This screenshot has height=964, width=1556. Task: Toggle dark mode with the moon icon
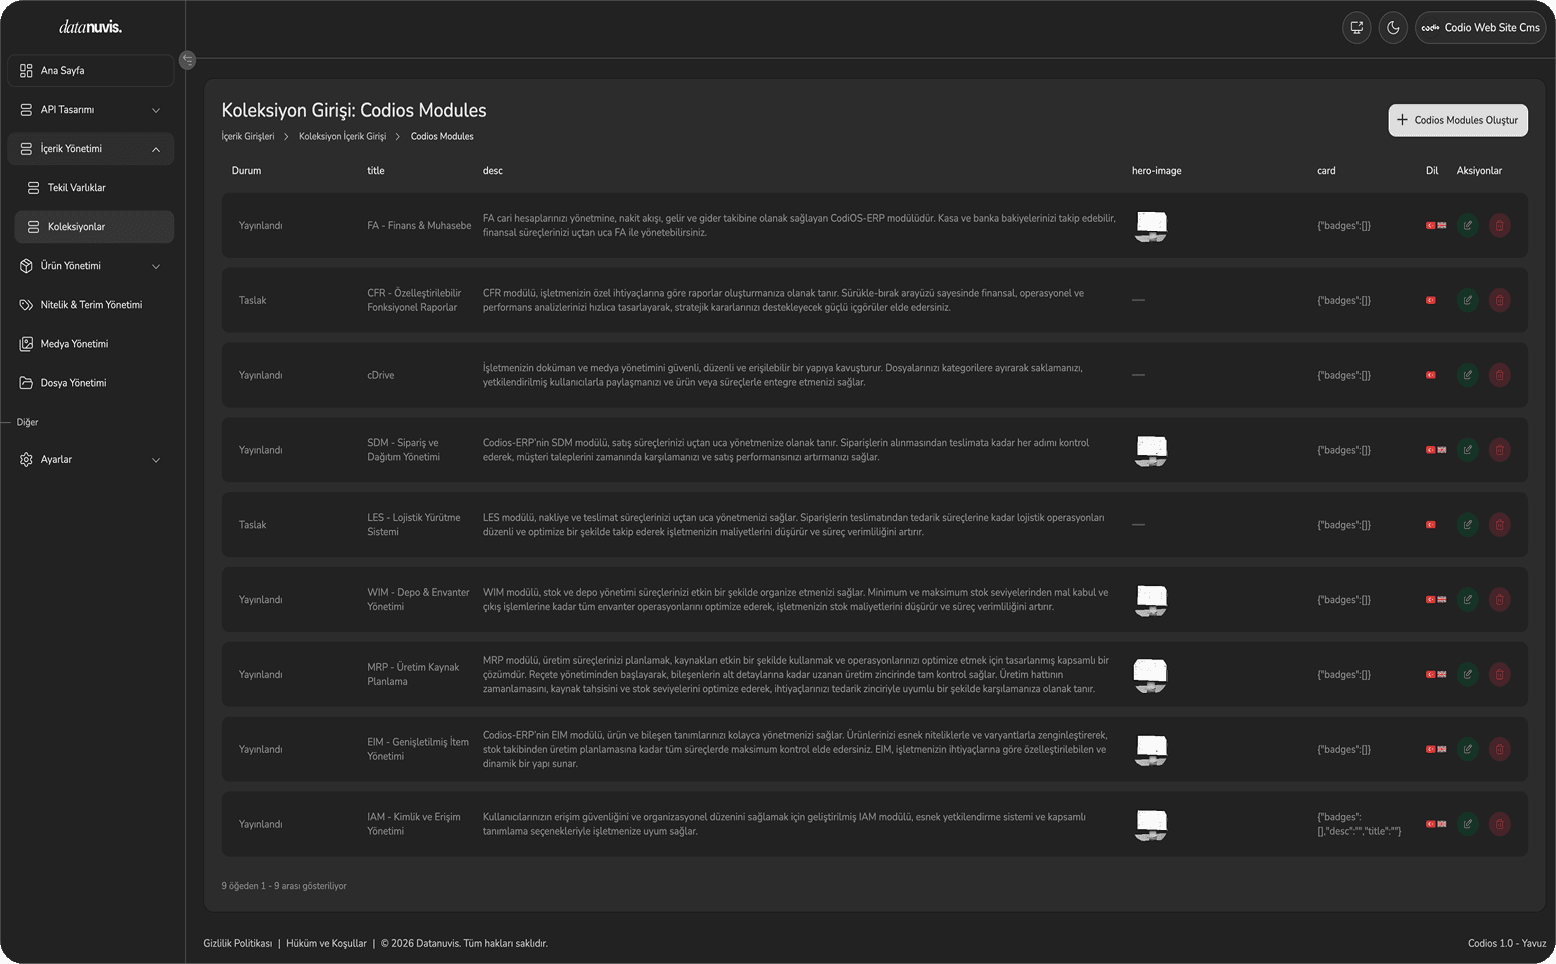coord(1393,28)
